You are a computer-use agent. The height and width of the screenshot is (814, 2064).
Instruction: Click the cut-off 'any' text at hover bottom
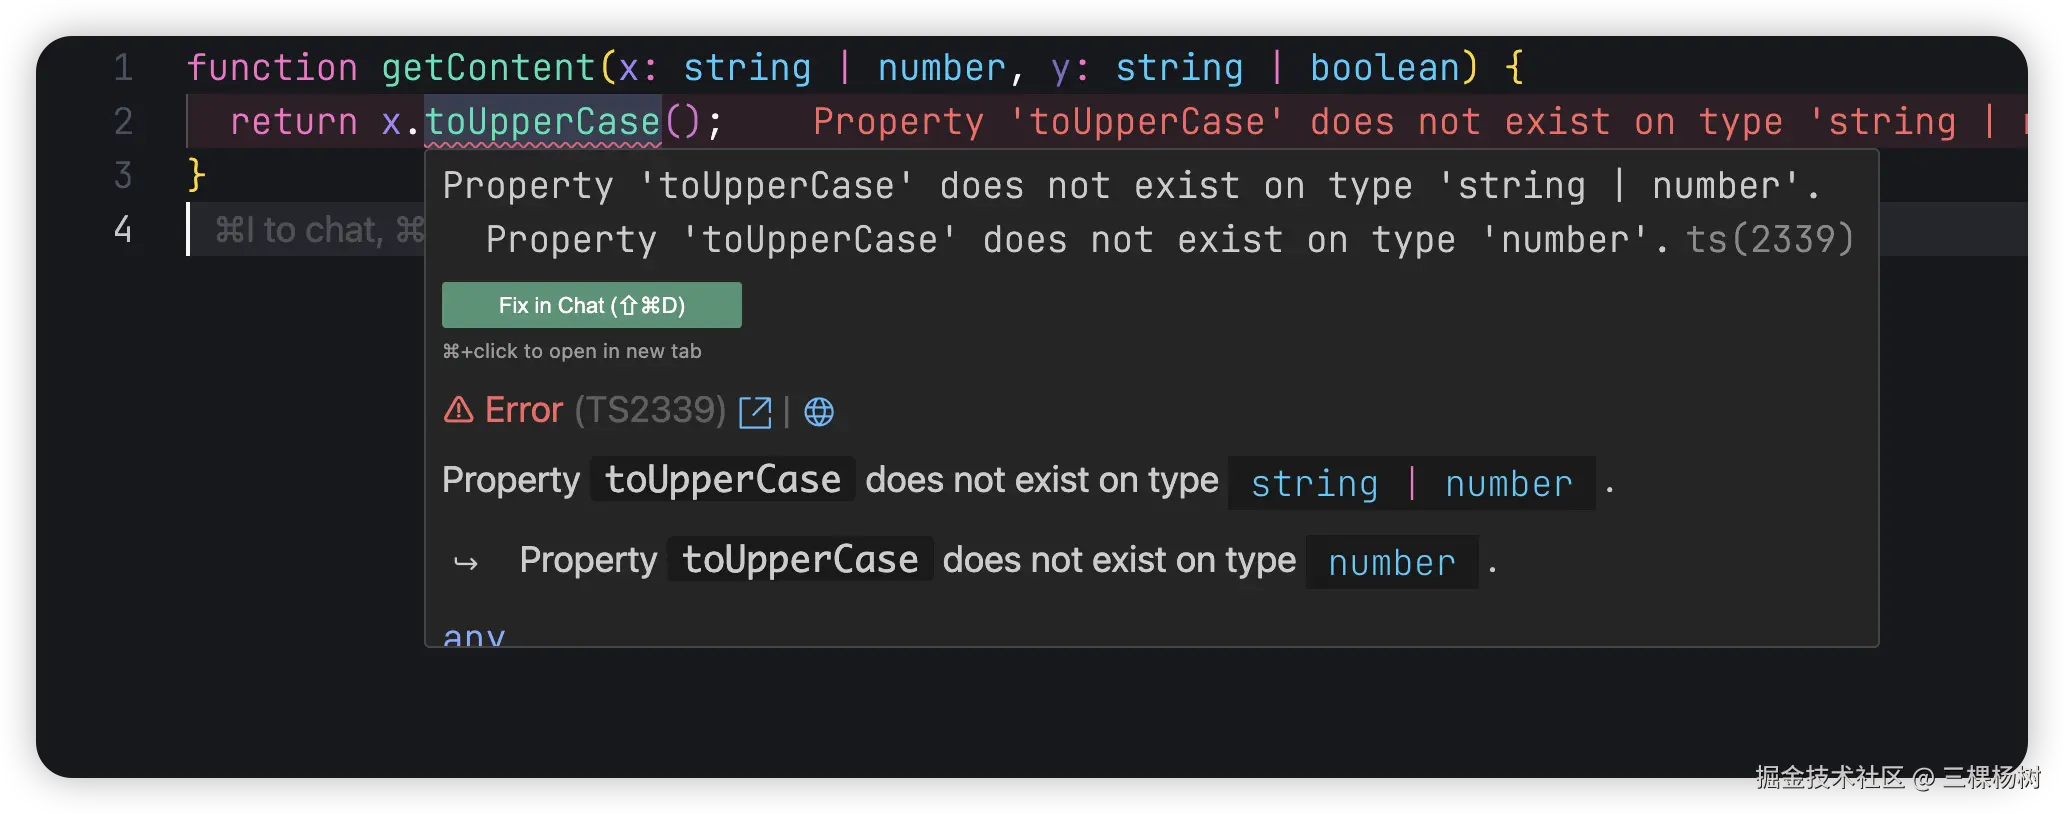pos(474,636)
